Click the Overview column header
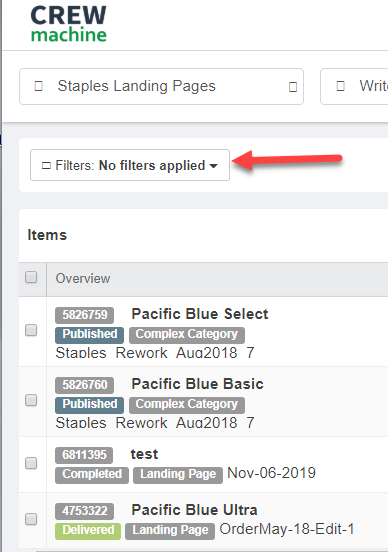The image size is (388, 552). pos(83,278)
